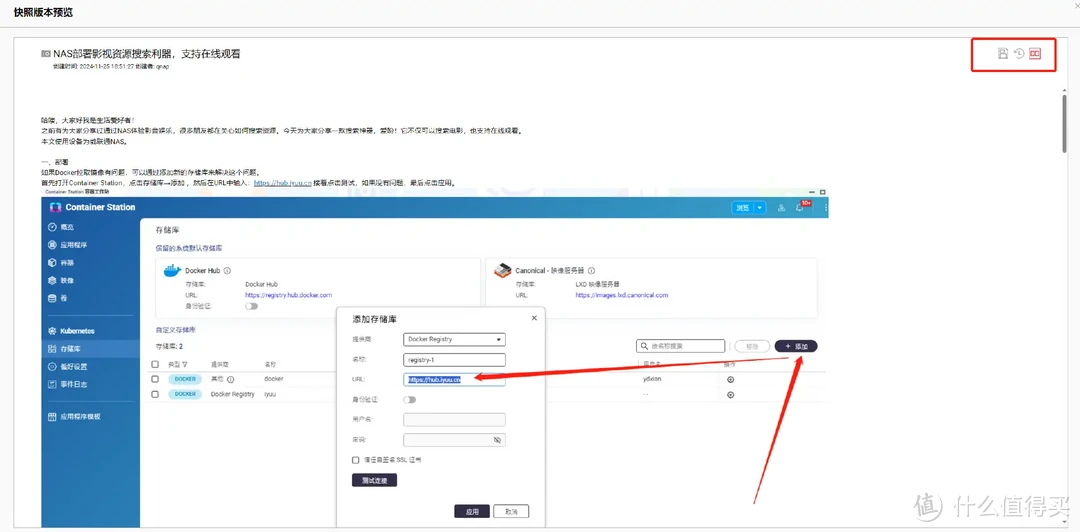The image size is (1080, 532).
Task: Open the three-dot more menu in header
Action: point(825,207)
